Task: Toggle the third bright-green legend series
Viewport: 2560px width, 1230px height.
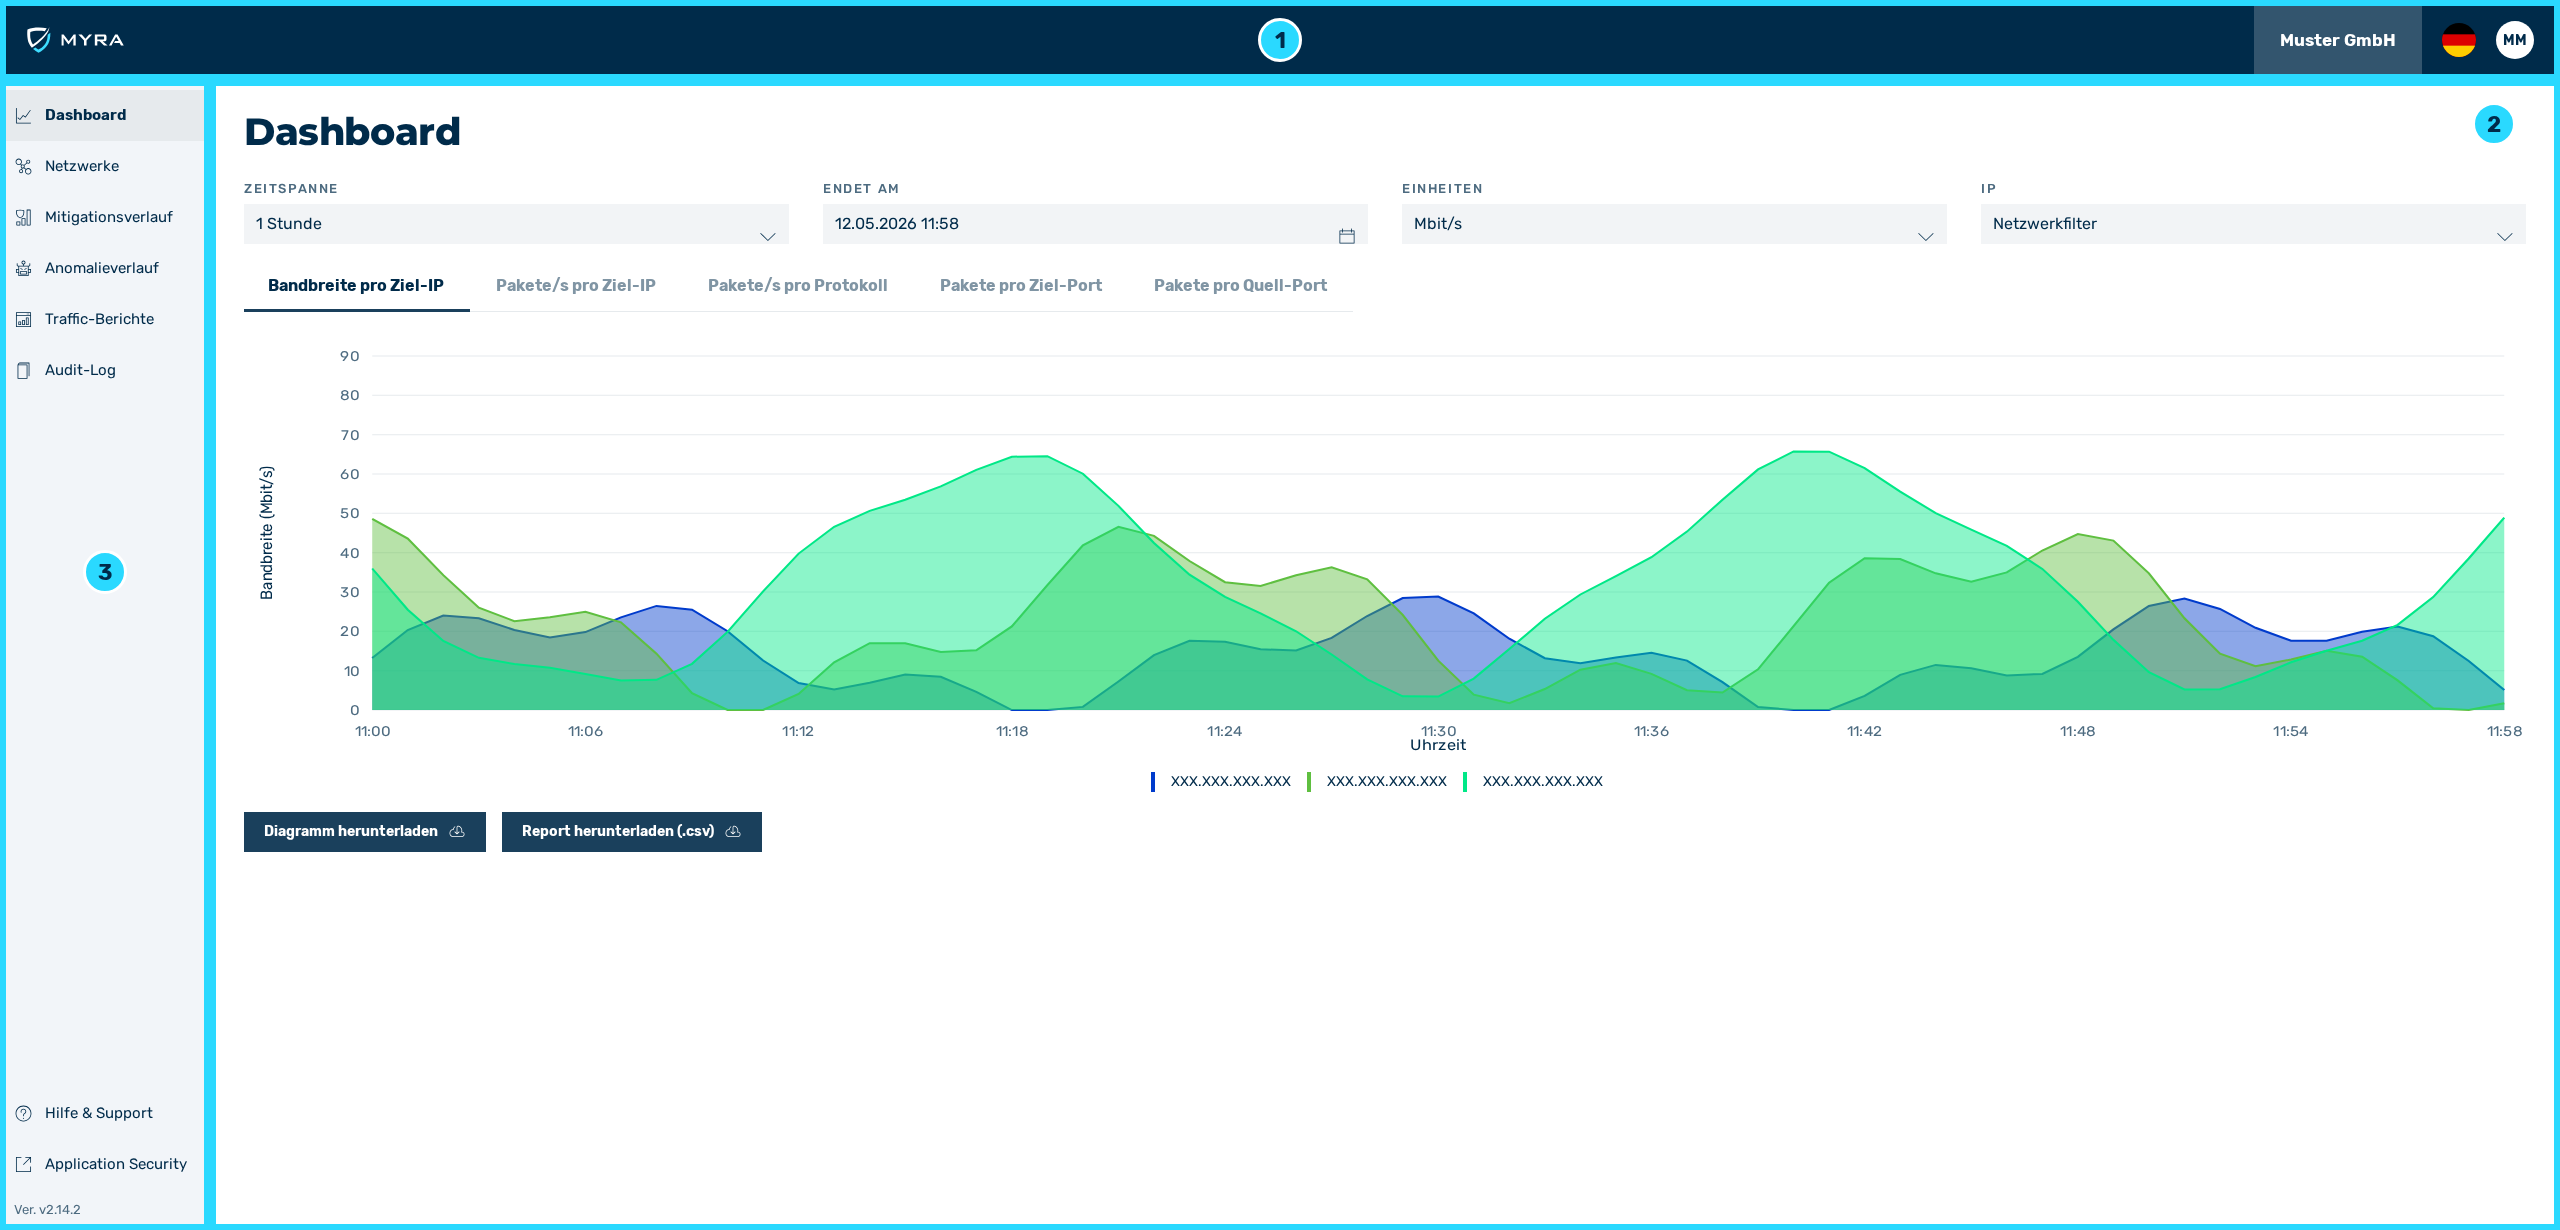Action: pyautogui.click(x=1533, y=781)
